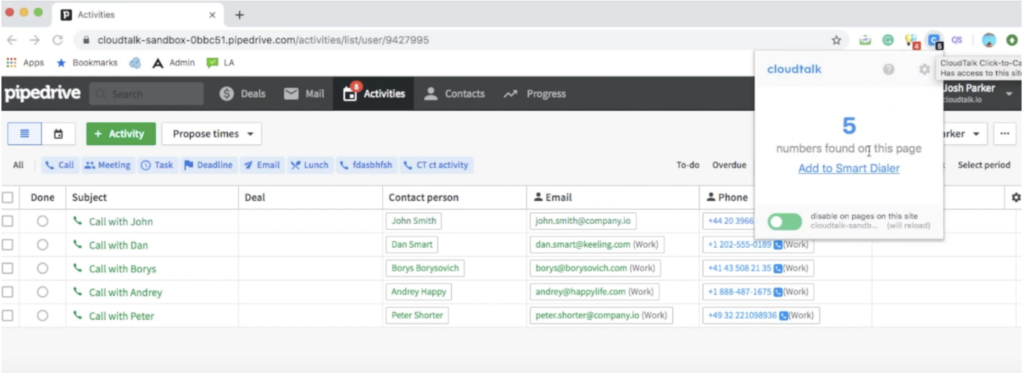The height and width of the screenshot is (373, 1024).
Task: Click the QS browser extension icon
Action: [x=957, y=41]
